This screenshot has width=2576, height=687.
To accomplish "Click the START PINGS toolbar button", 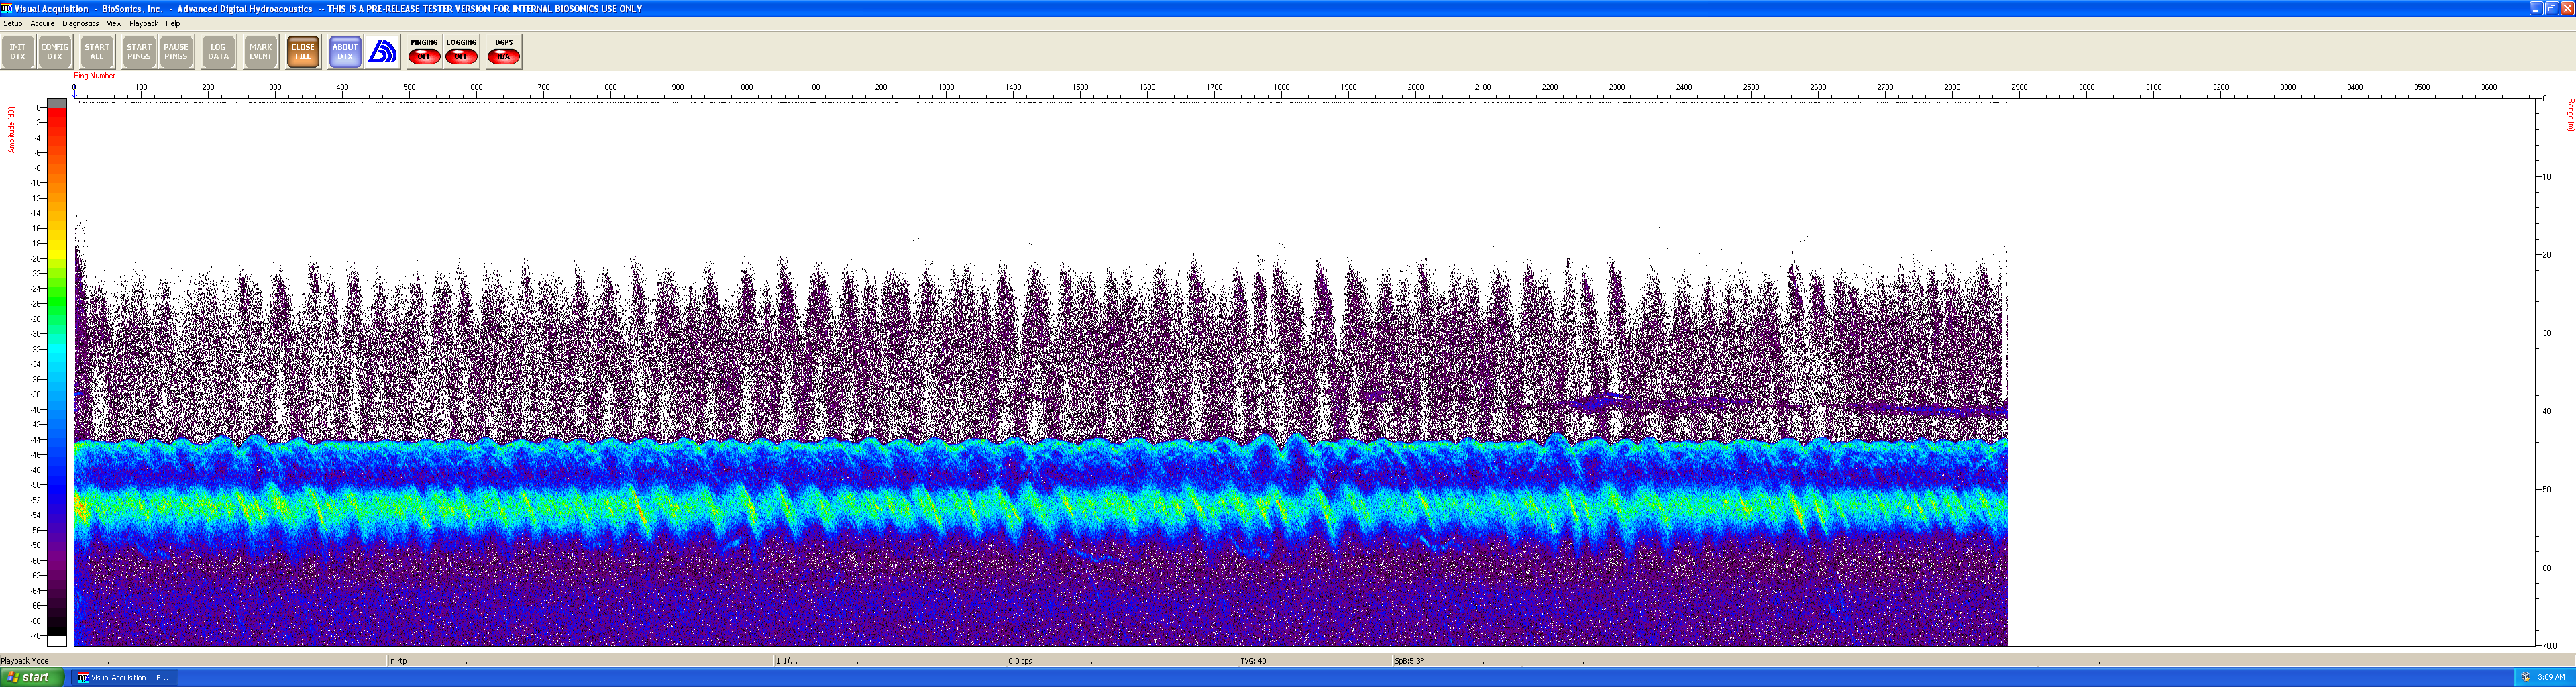I will pyautogui.click(x=139, y=52).
